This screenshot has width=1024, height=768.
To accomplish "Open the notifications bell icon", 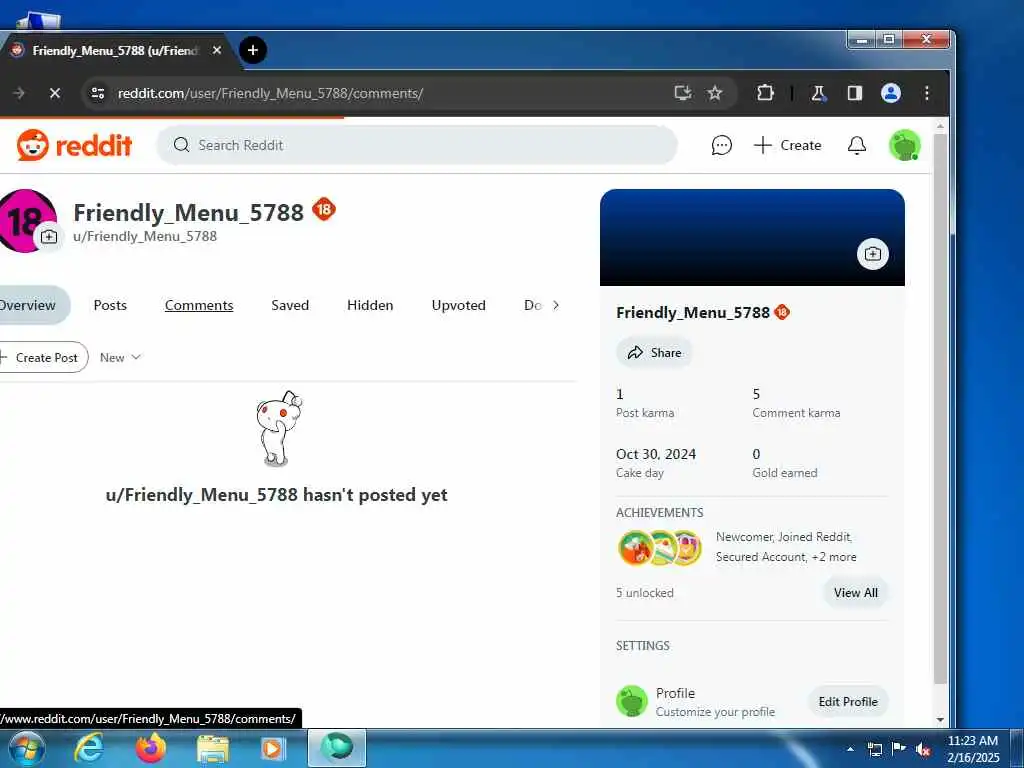I will click(856, 145).
